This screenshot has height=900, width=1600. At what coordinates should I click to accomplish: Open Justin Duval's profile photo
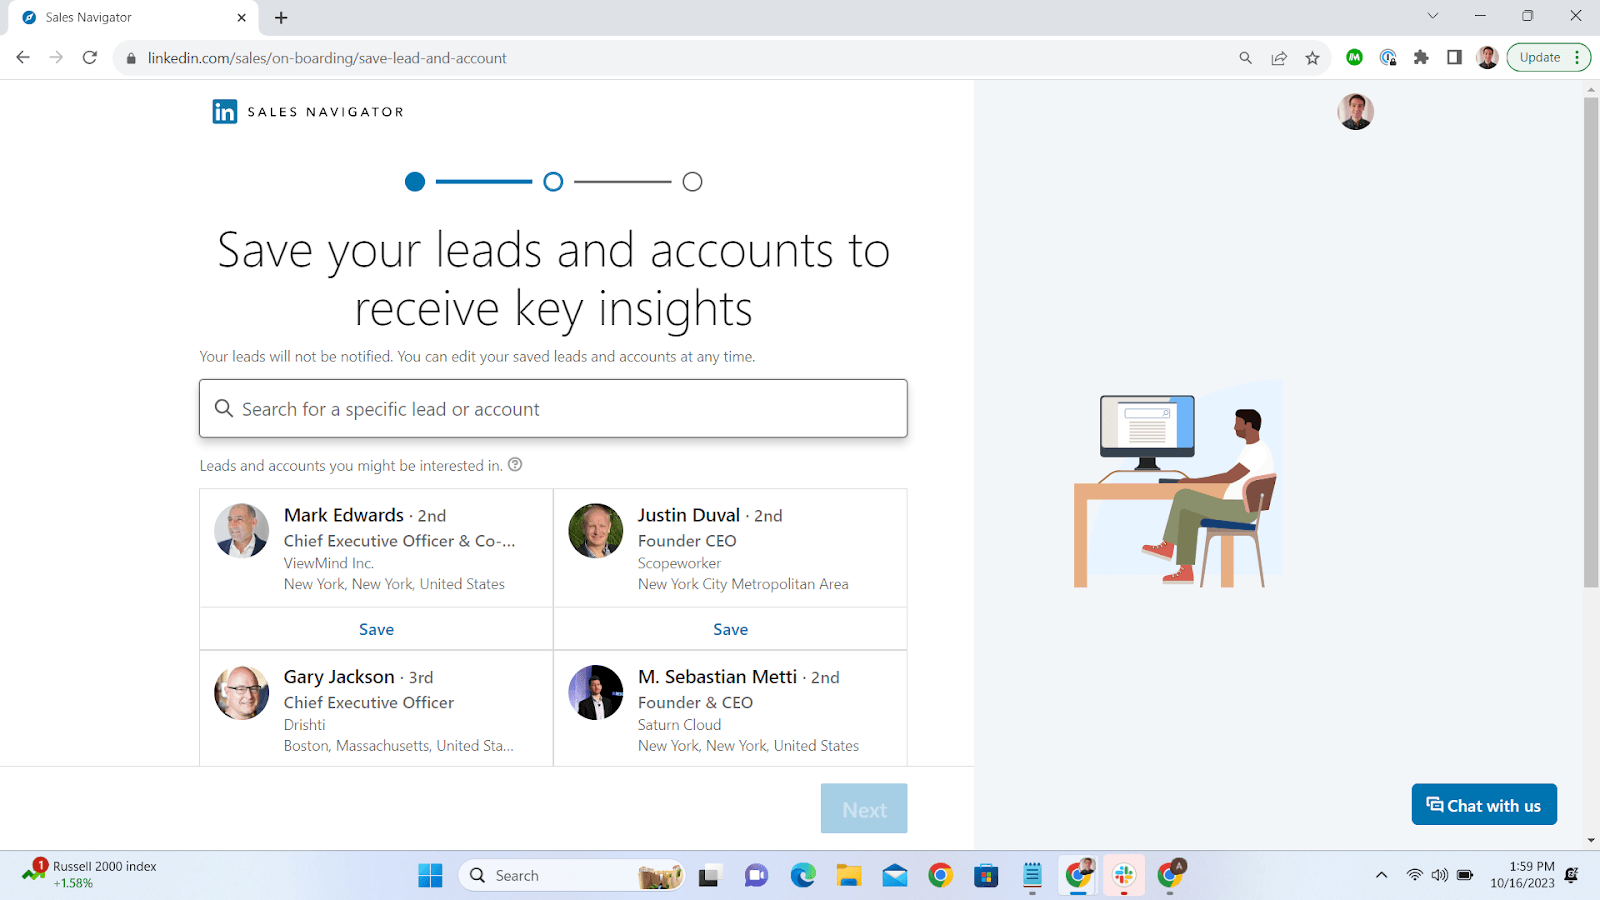pyautogui.click(x=596, y=530)
